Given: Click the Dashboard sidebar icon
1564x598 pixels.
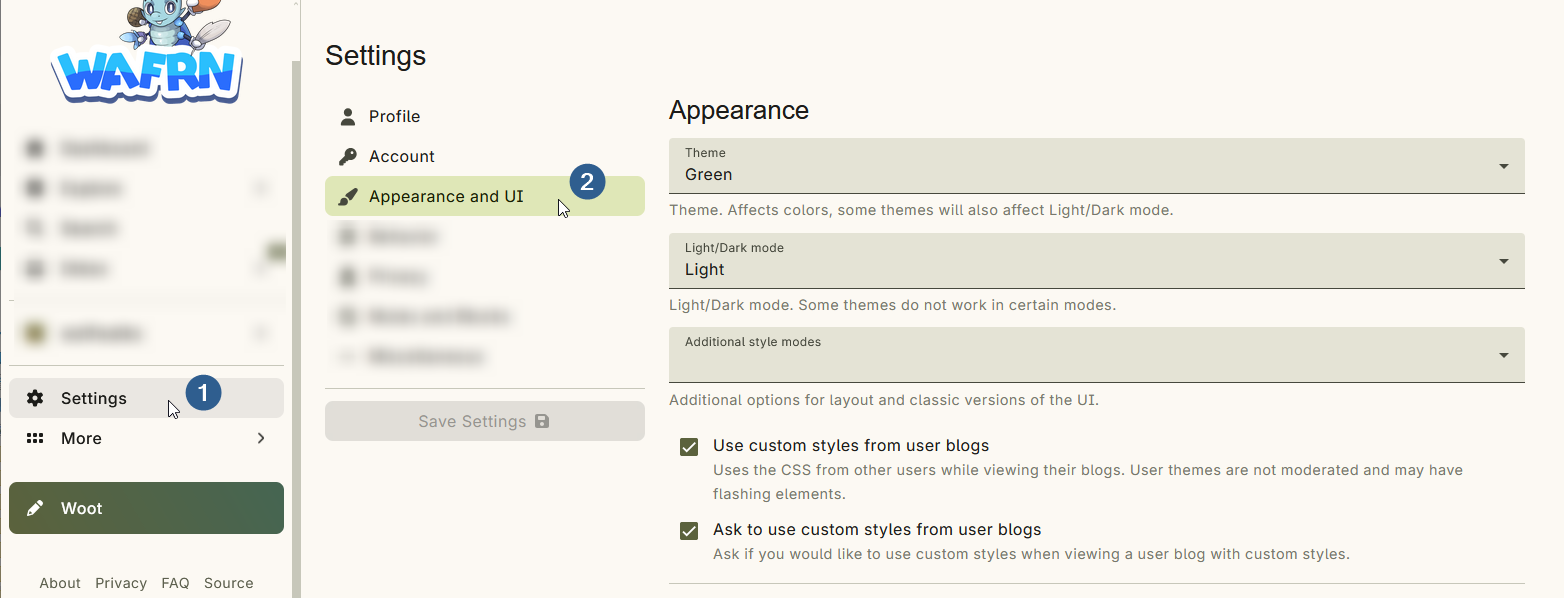Looking at the screenshot, I should coord(34,148).
